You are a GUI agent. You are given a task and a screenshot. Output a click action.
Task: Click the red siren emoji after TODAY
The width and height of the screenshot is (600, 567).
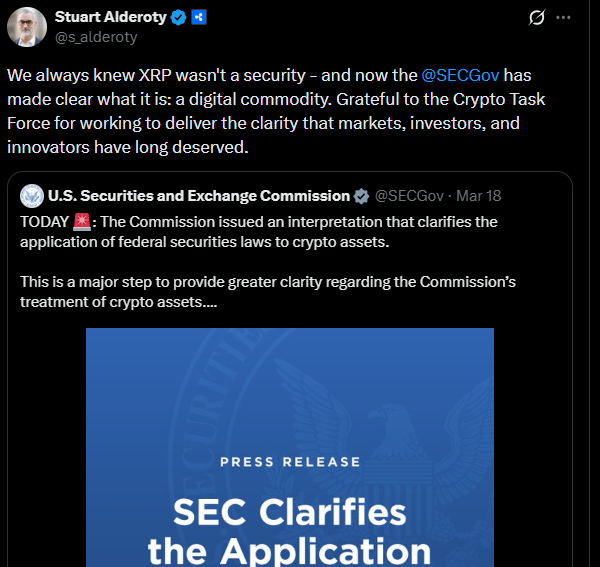[x=82, y=221]
